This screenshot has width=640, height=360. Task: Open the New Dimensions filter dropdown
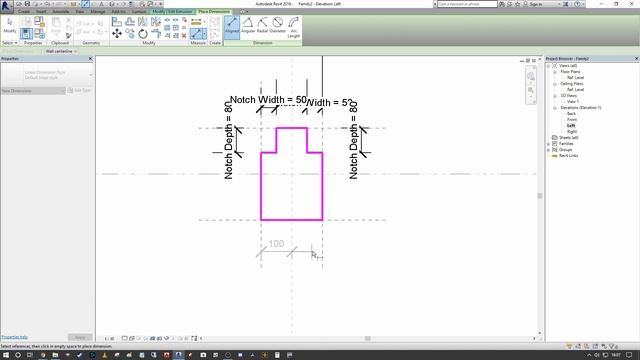33,91
